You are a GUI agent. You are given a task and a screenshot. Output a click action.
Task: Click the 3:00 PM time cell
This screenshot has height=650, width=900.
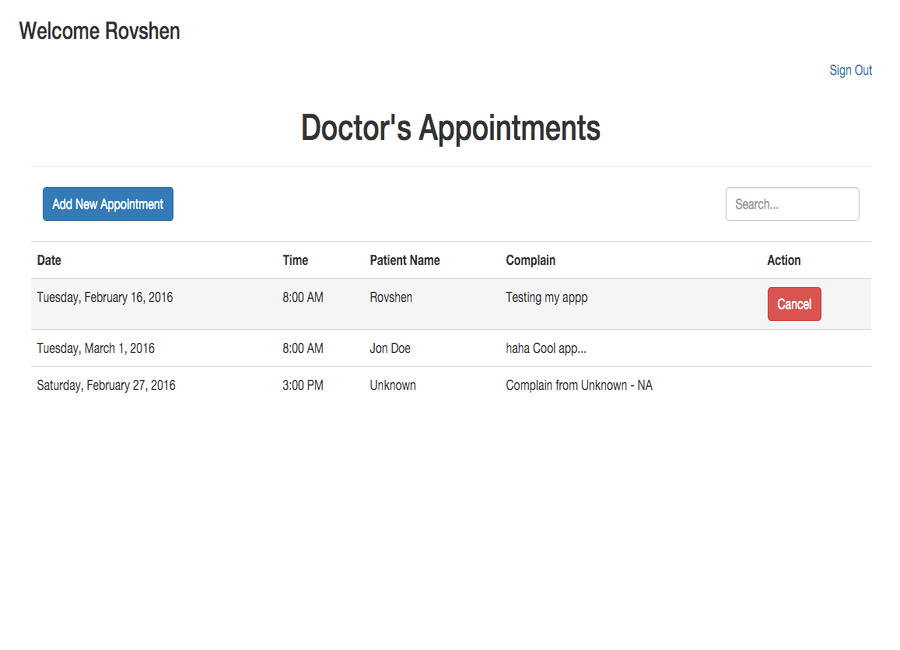coord(302,385)
